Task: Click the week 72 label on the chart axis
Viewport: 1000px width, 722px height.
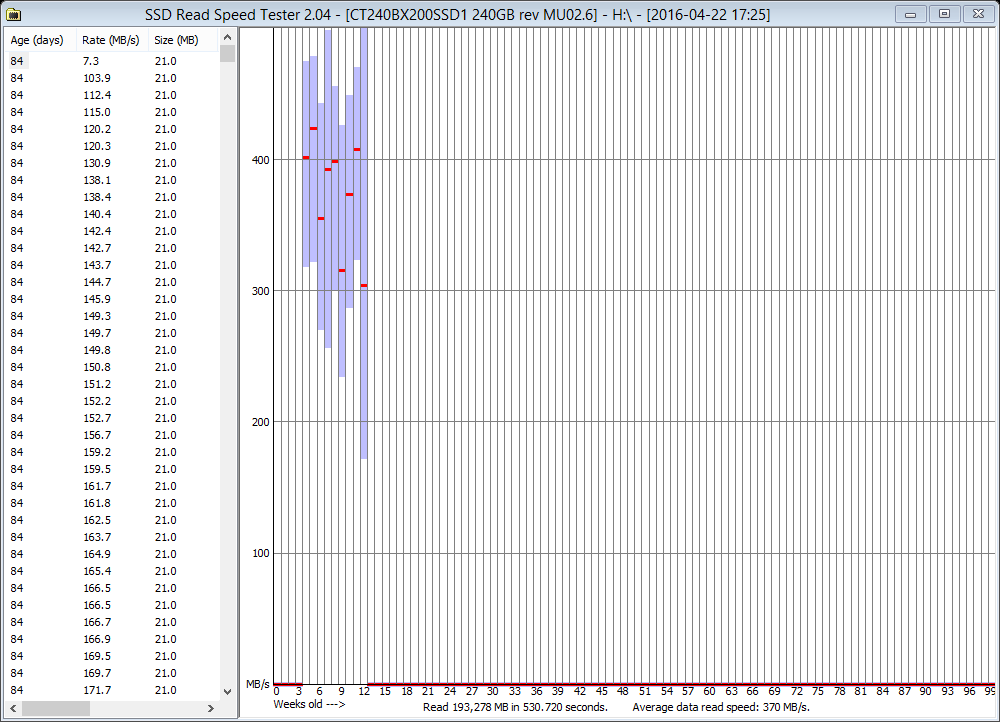Action: click(x=797, y=691)
